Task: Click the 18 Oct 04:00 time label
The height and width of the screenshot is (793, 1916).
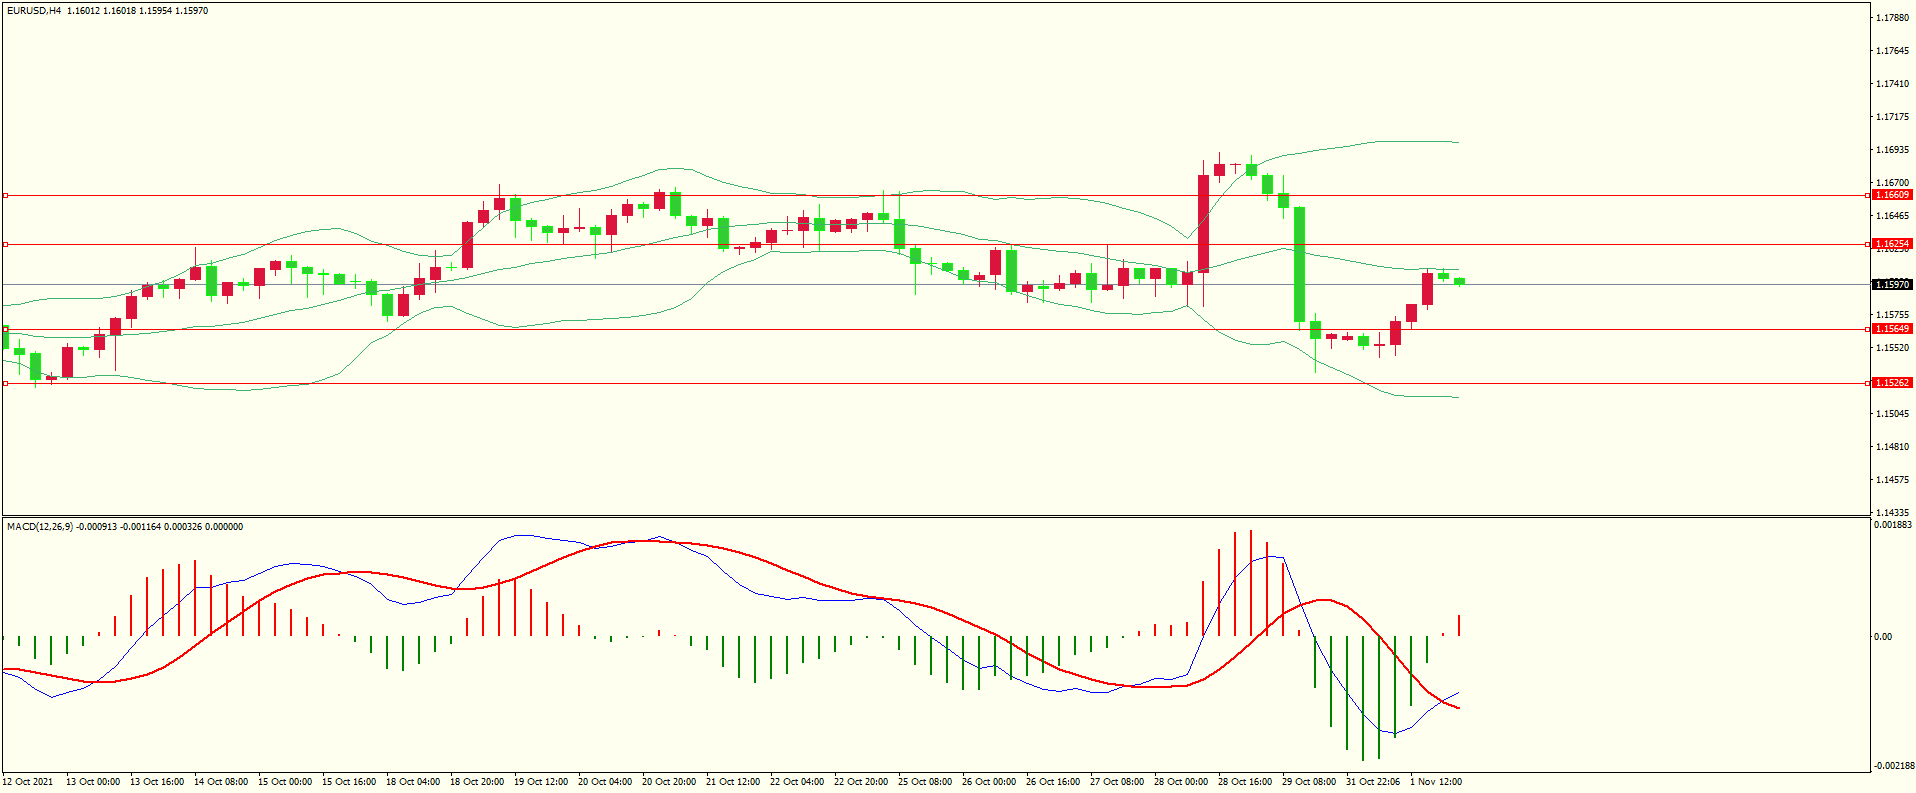Action: pyautogui.click(x=413, y=782)
